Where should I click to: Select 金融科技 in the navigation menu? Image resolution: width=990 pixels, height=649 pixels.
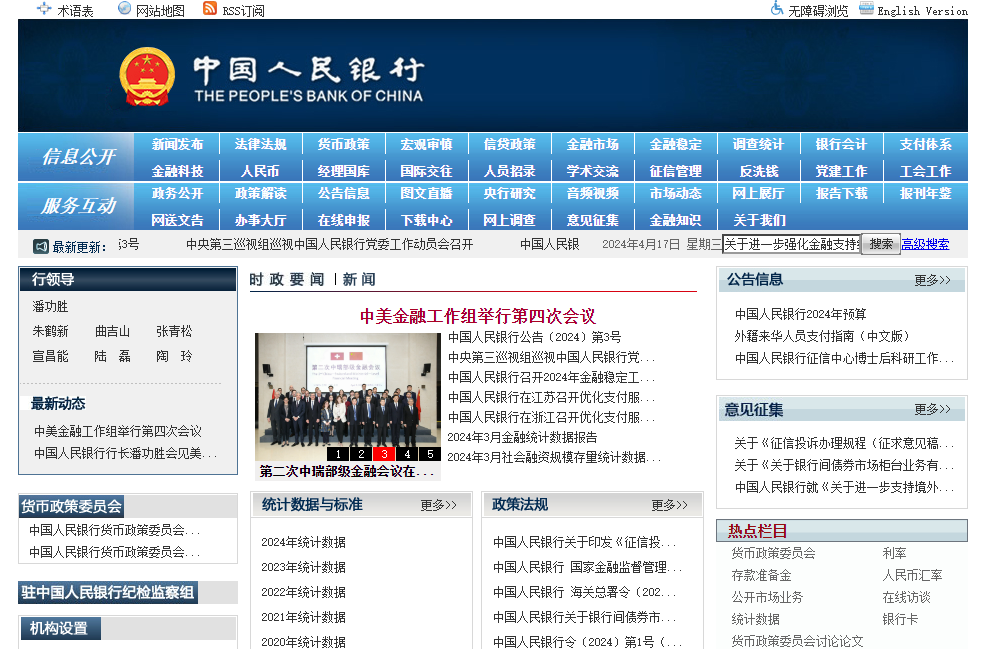178,170
